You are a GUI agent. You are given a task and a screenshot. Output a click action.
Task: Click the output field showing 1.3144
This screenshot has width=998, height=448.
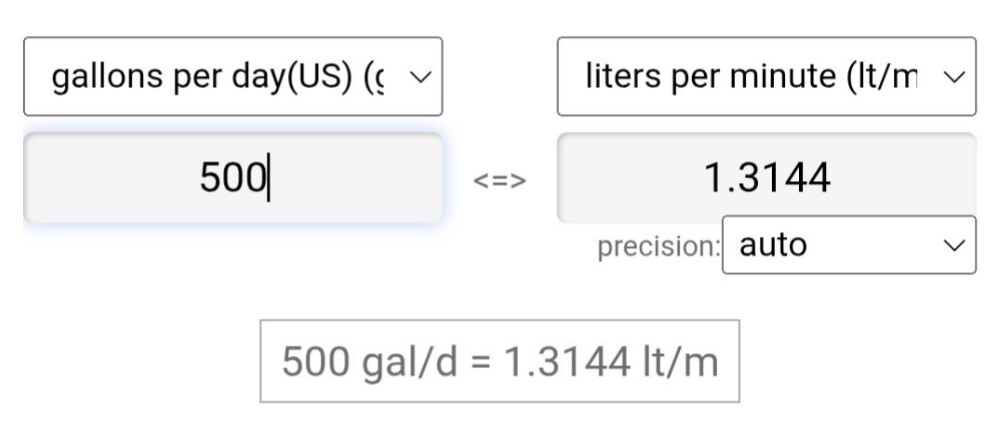pyautogui.click(x=766, y=179)
